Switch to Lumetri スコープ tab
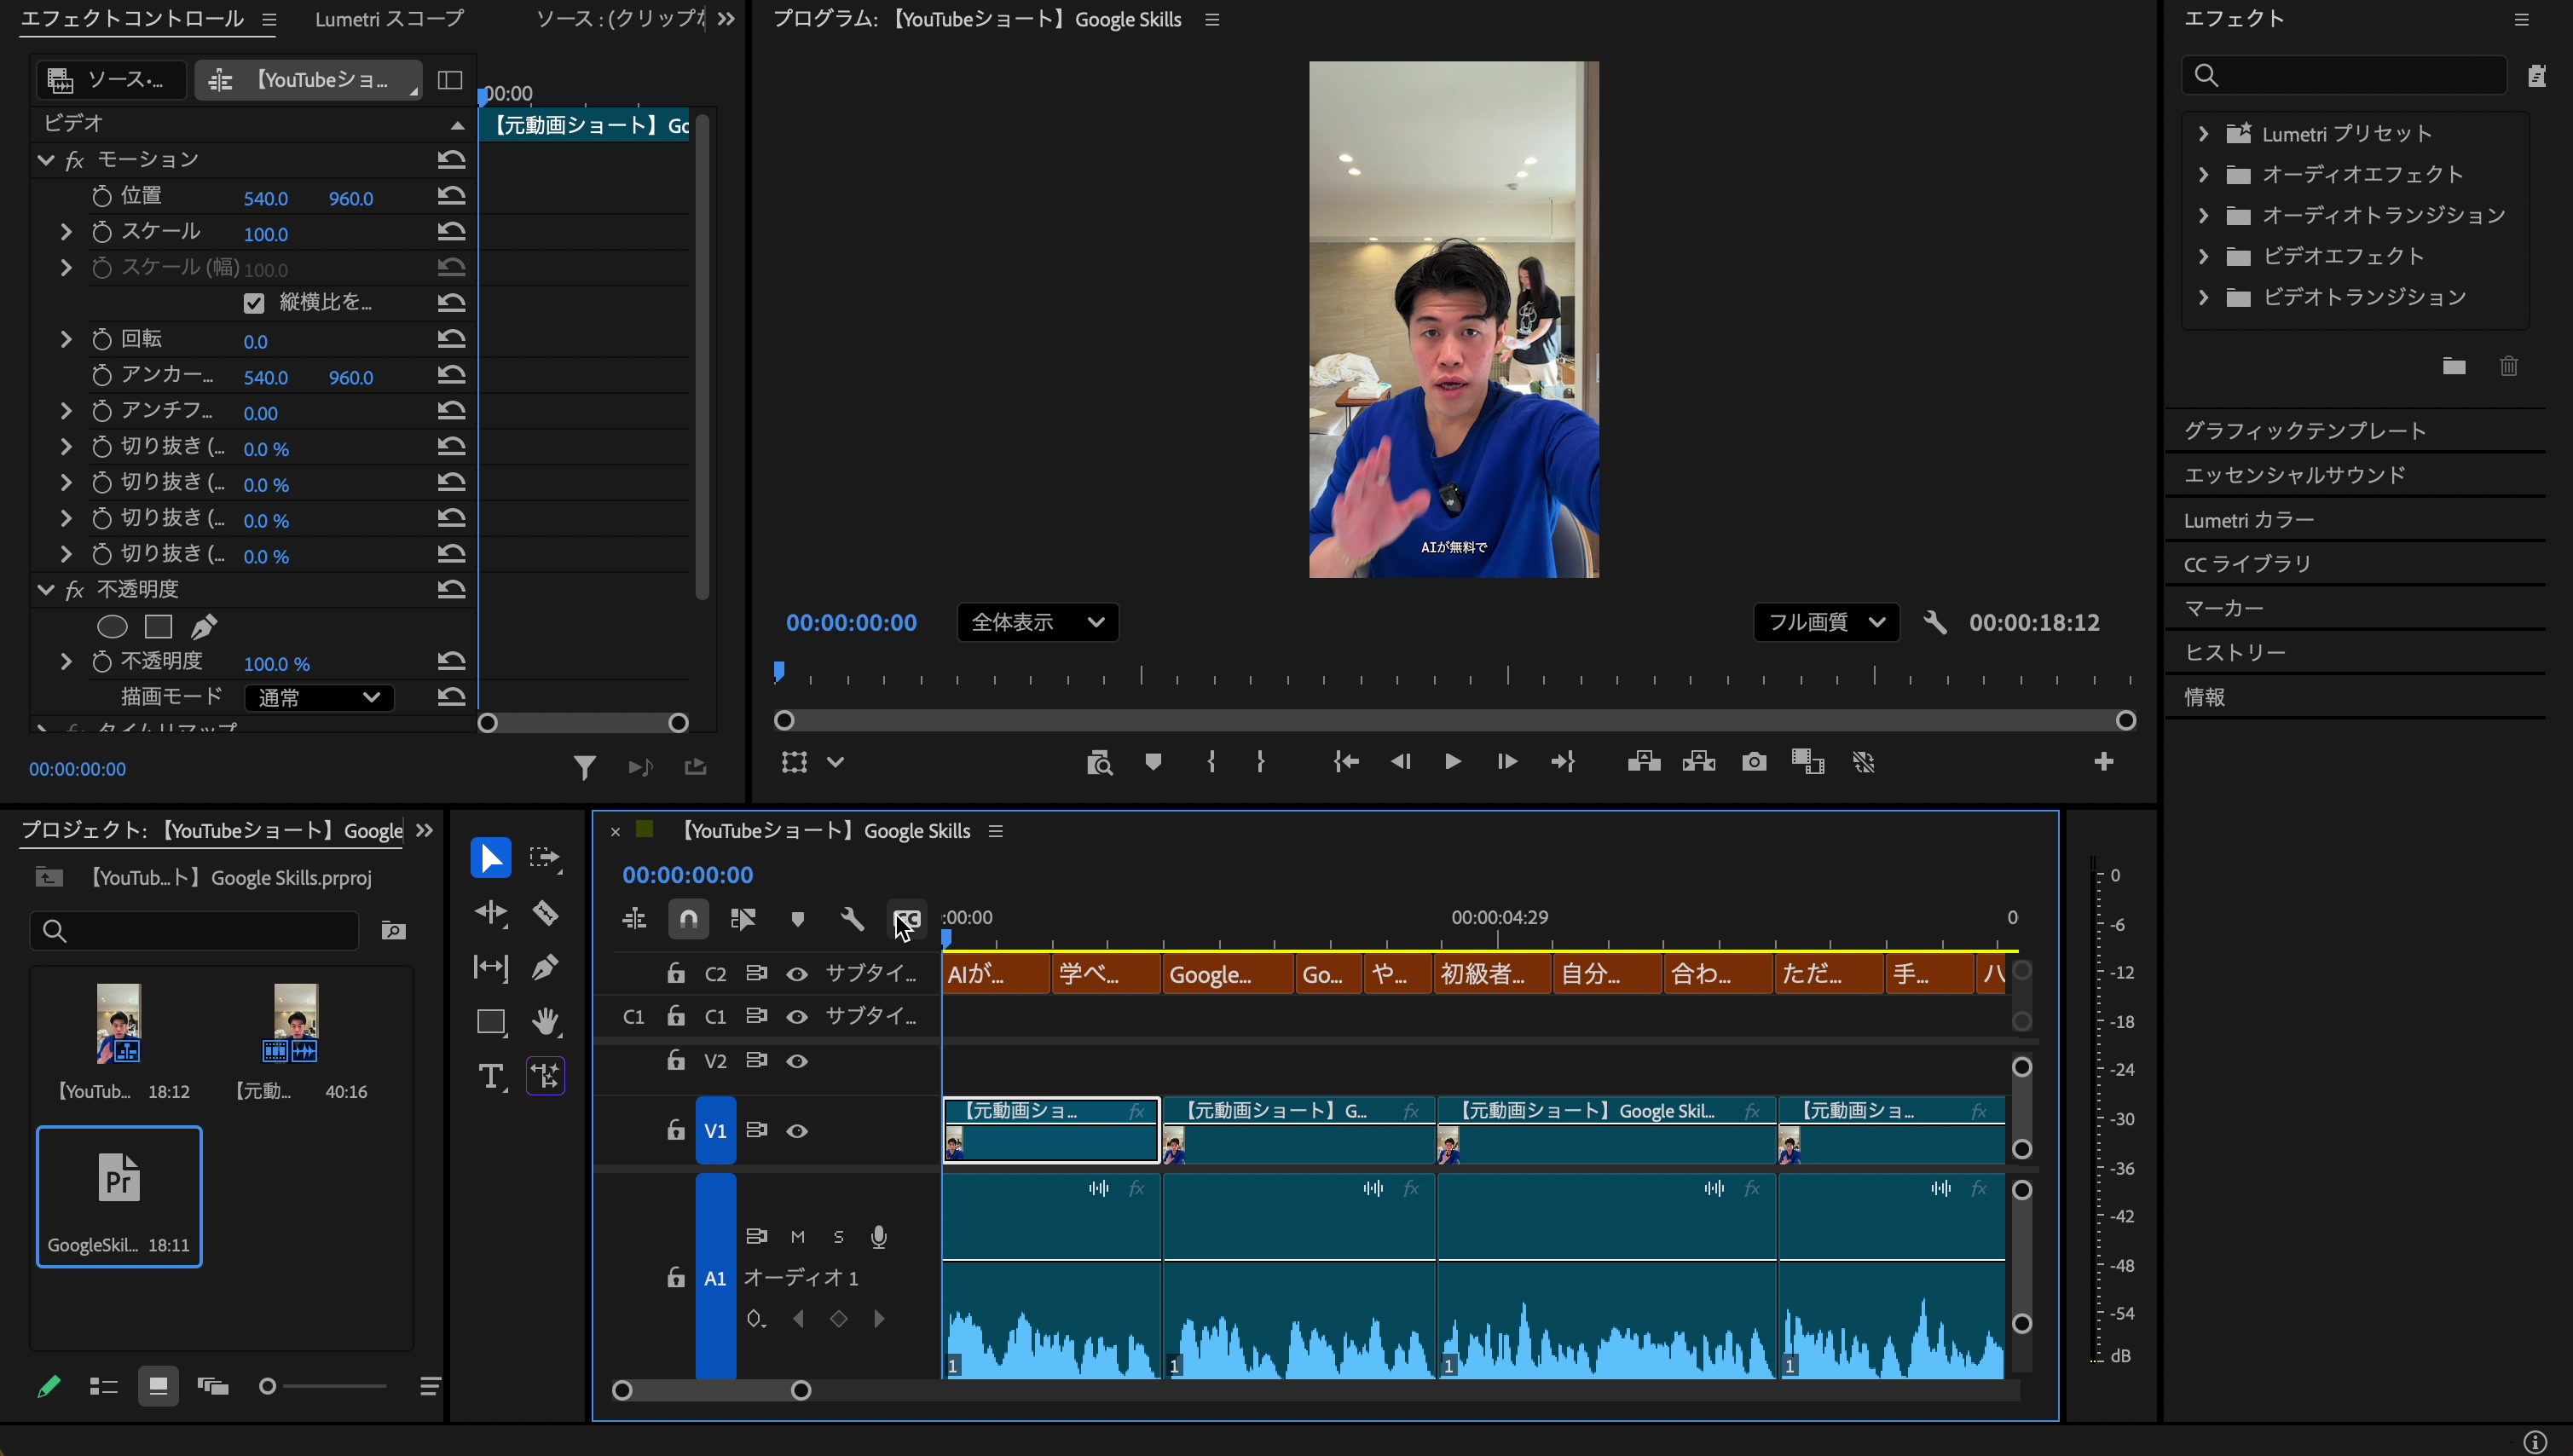This screenshot has height=1456, width=2573. 389,19
